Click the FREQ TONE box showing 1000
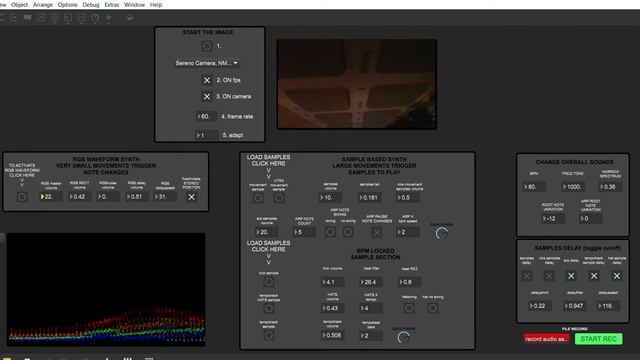 point(573,187)
